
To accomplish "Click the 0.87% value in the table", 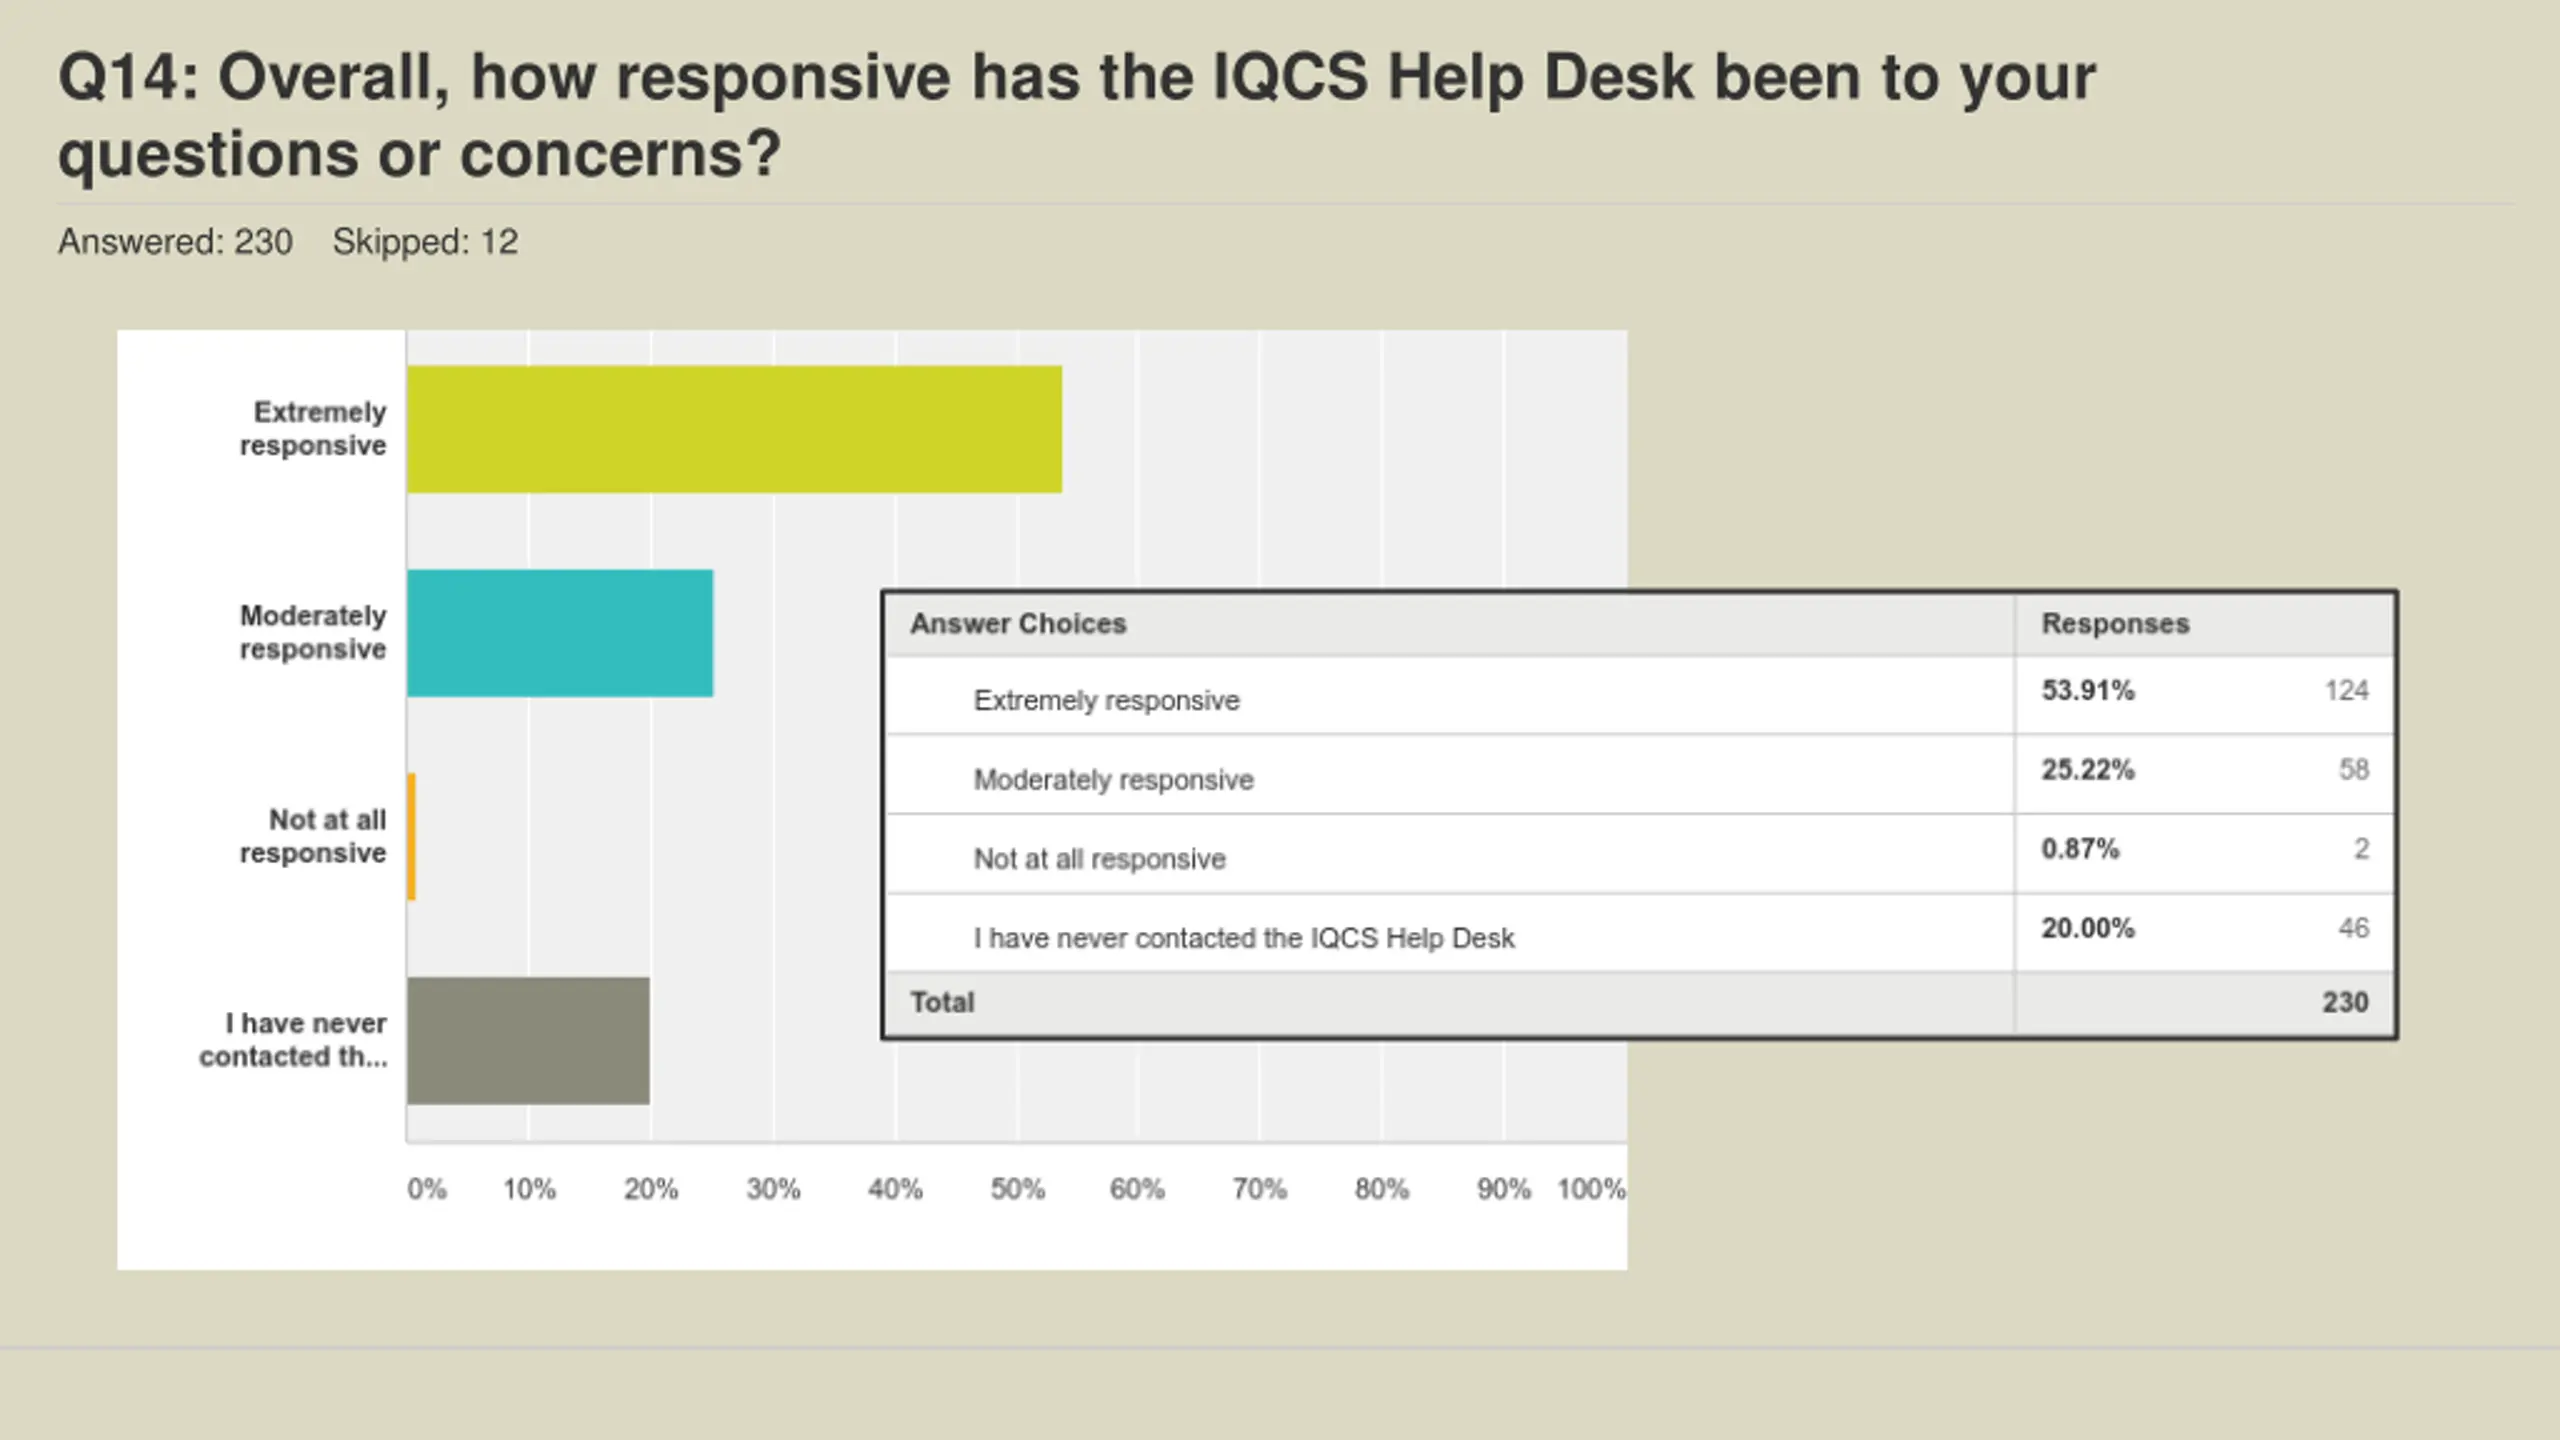I will (x=2080, y=849).
